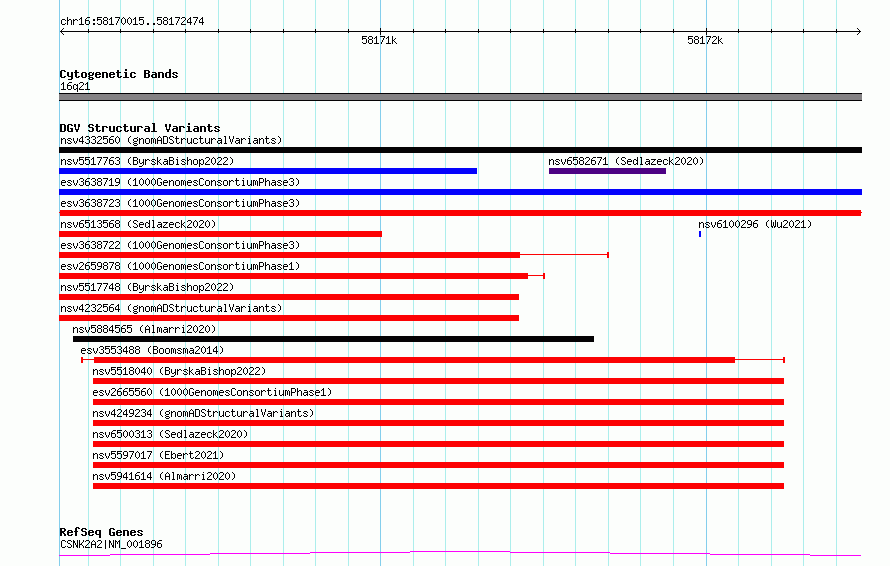Open nsv6100296 Wu2021 variant label
Screen dimensions: 890x566
tap(755, 224)
